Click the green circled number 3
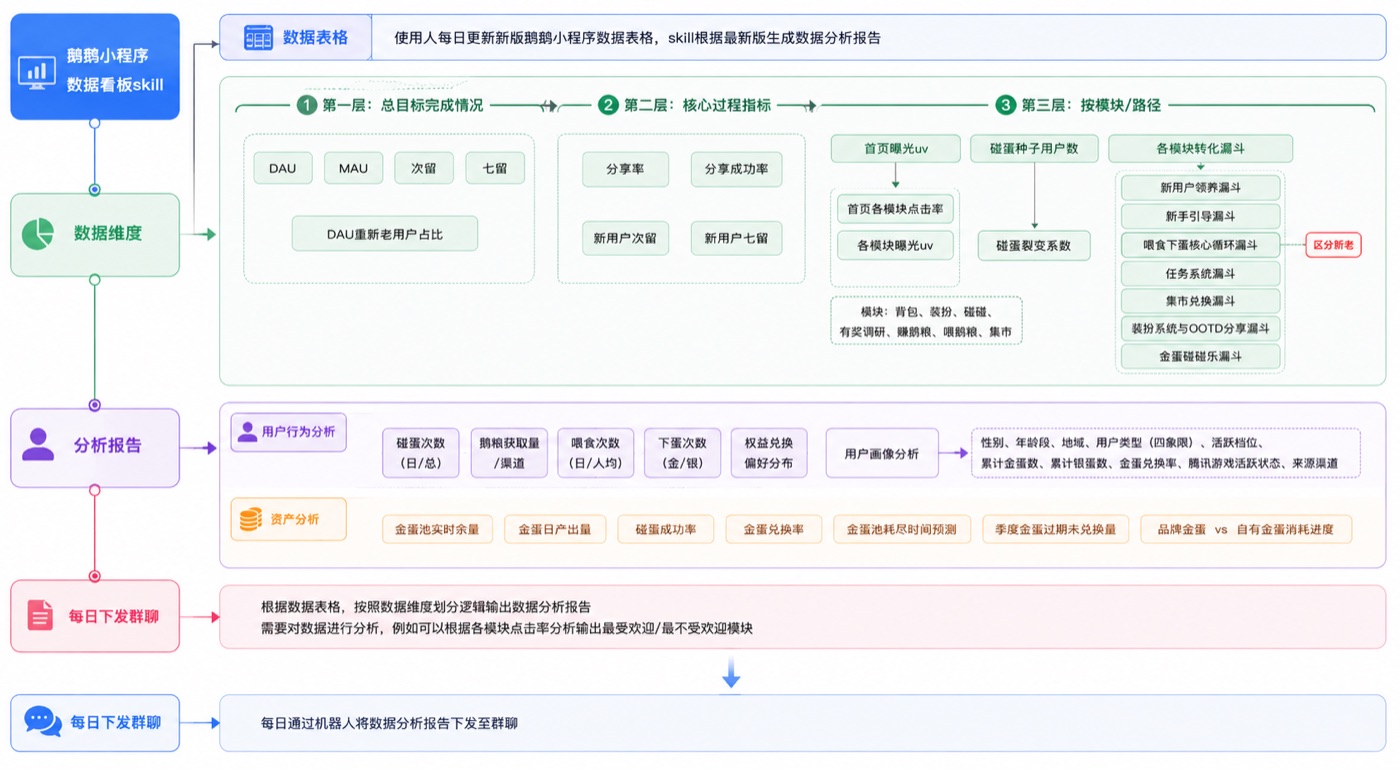 tap(1006, 105)
